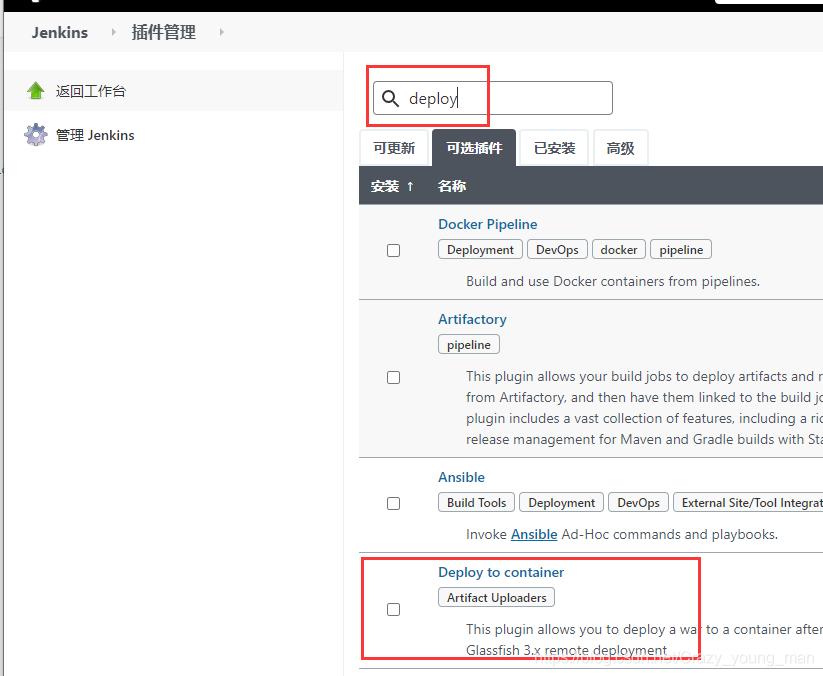Click the External Site/Tool Integrations tag
The height and width of the screenshot is (676, 823).
click(748, 502)
